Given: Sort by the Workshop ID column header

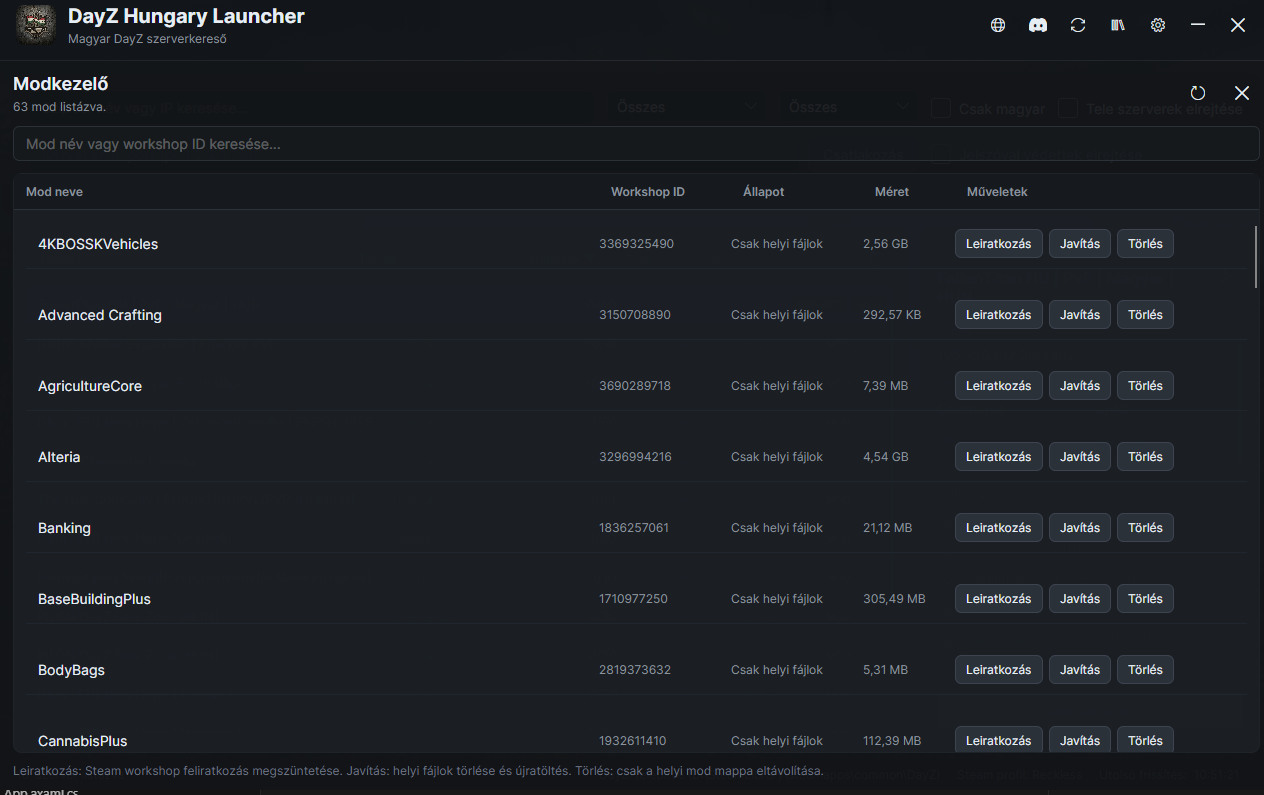Looking at the screenshot, I should point(648,192).
